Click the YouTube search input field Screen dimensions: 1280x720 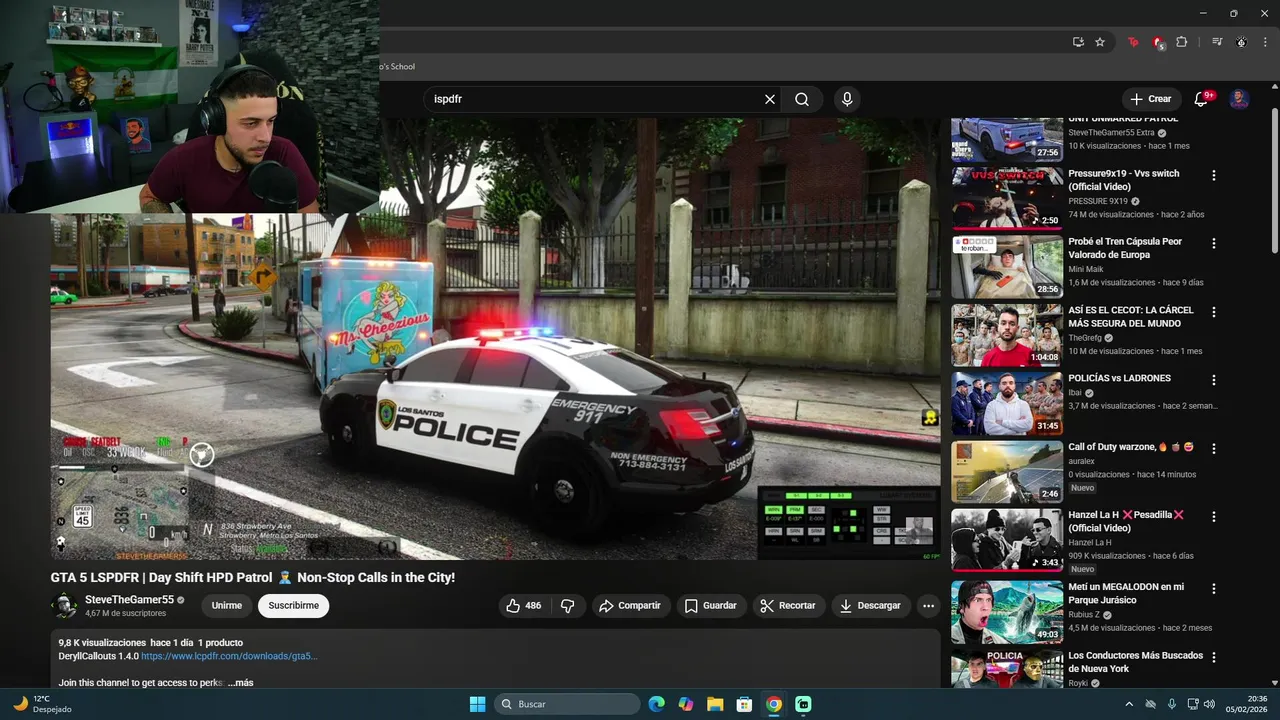pyautogui.click(x=595, y=99)
